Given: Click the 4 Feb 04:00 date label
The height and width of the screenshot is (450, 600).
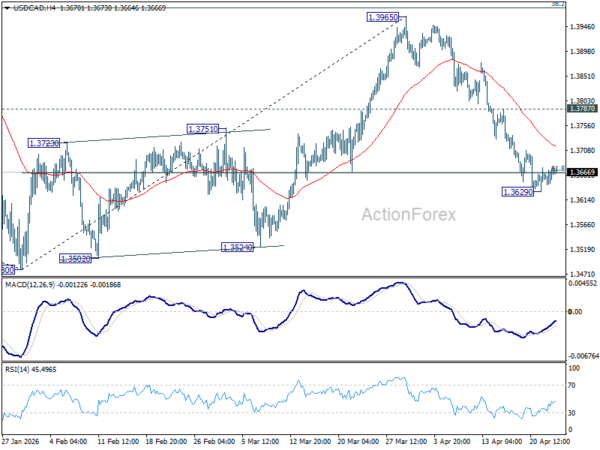Looking at the screenshot, I should (x=69, y=441).
